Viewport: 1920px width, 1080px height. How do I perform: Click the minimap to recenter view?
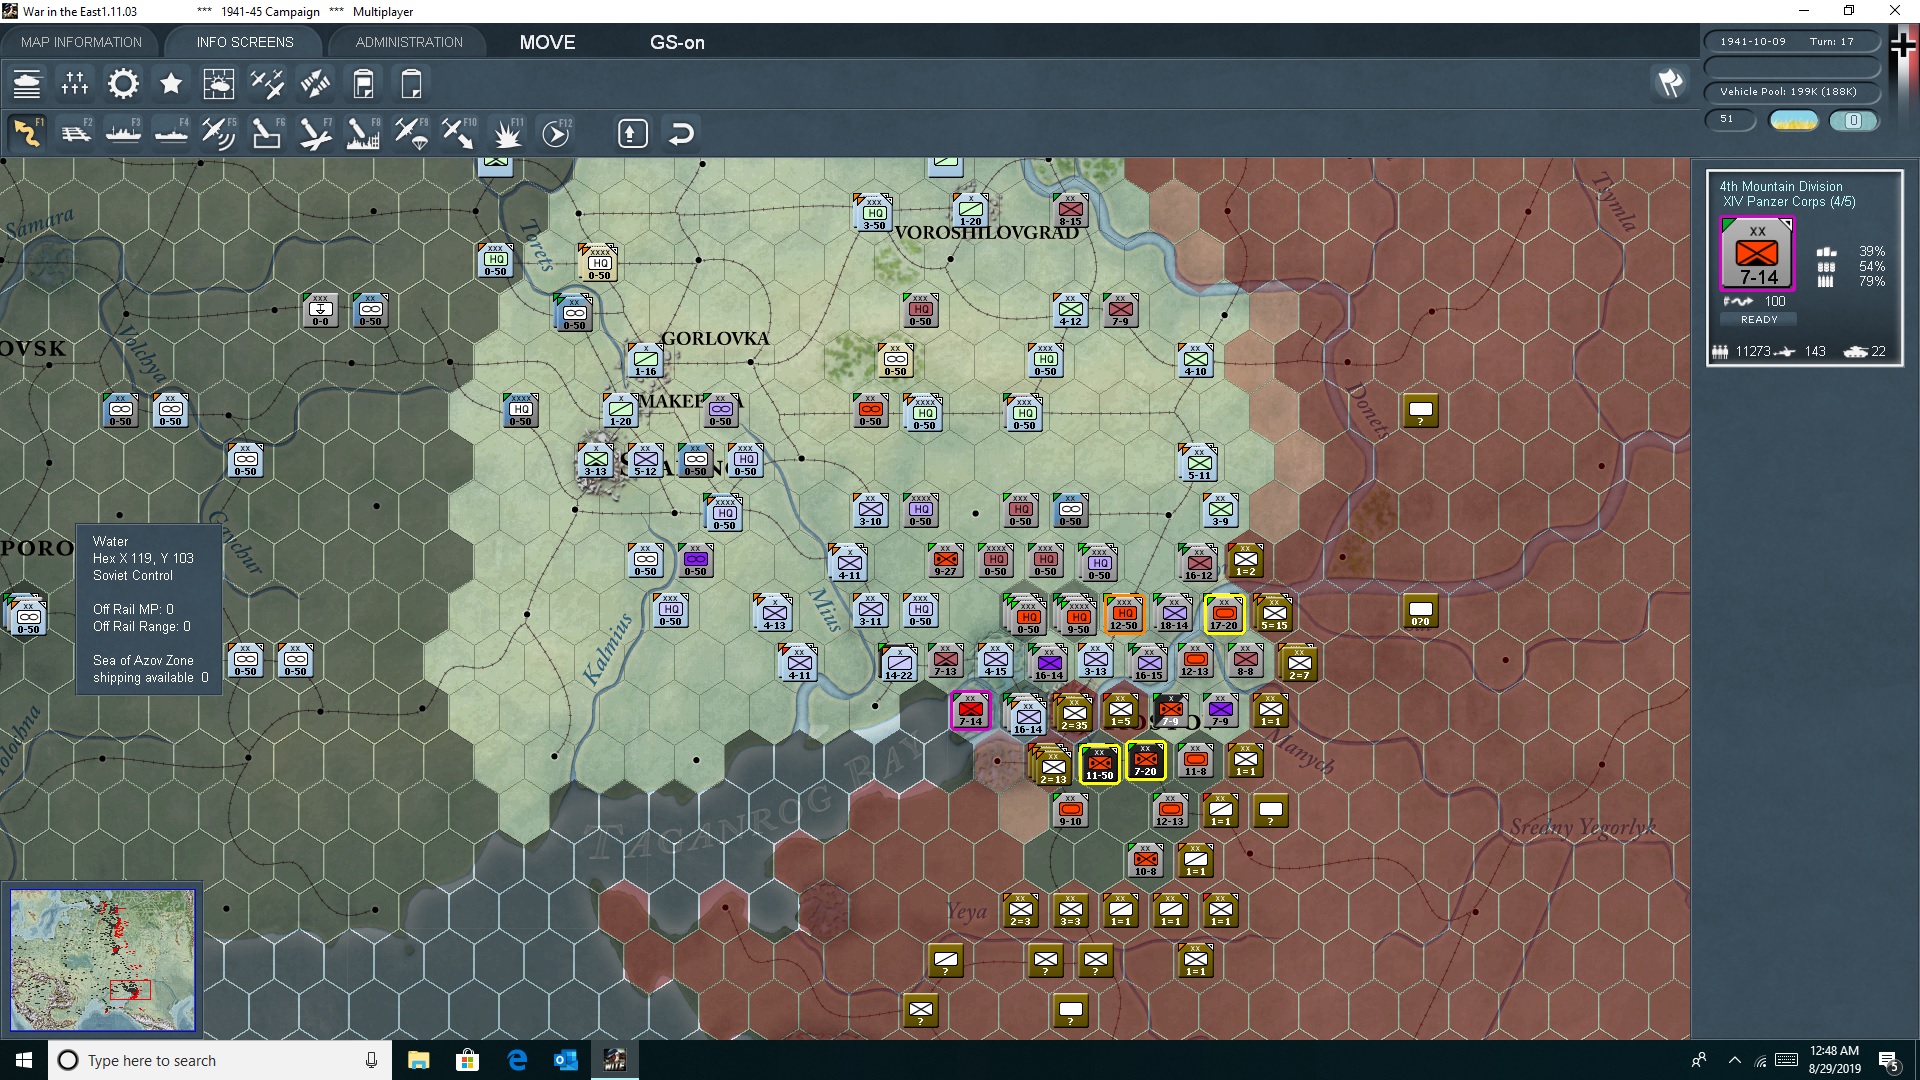[103, 960]
